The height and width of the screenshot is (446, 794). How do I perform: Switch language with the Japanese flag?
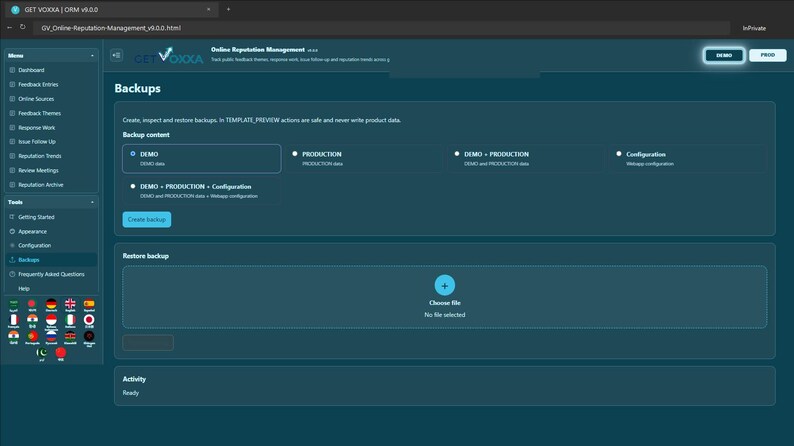coord(89,321)
